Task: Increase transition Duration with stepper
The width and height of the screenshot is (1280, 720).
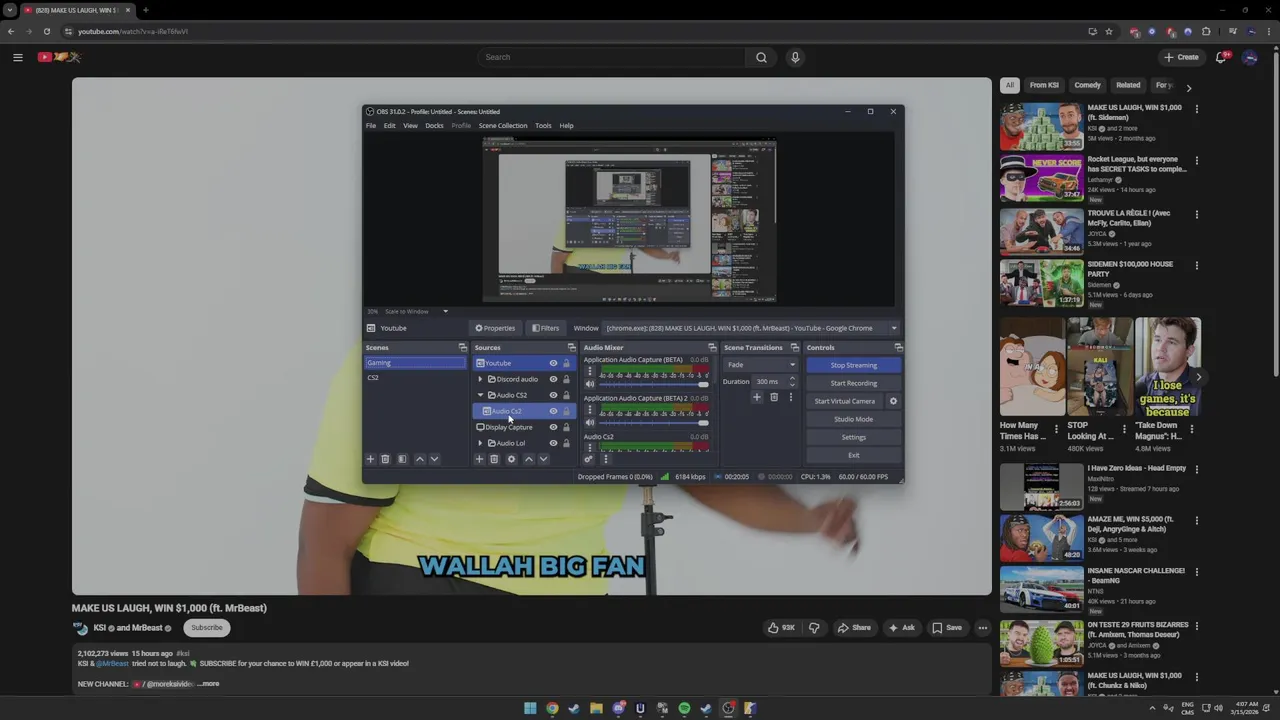Action: 792,378
